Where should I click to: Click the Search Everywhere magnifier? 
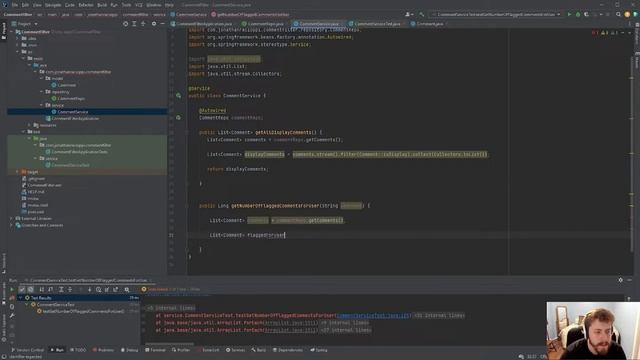coord(618,14)
